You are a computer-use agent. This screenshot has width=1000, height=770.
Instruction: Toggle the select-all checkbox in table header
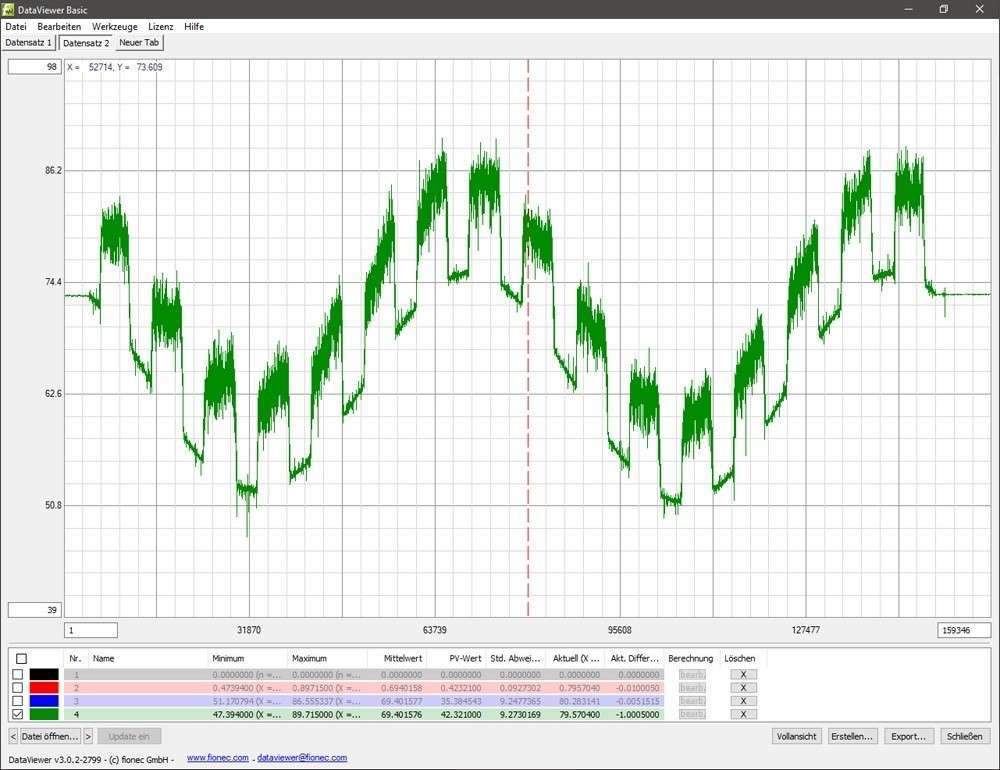(20, 659)
